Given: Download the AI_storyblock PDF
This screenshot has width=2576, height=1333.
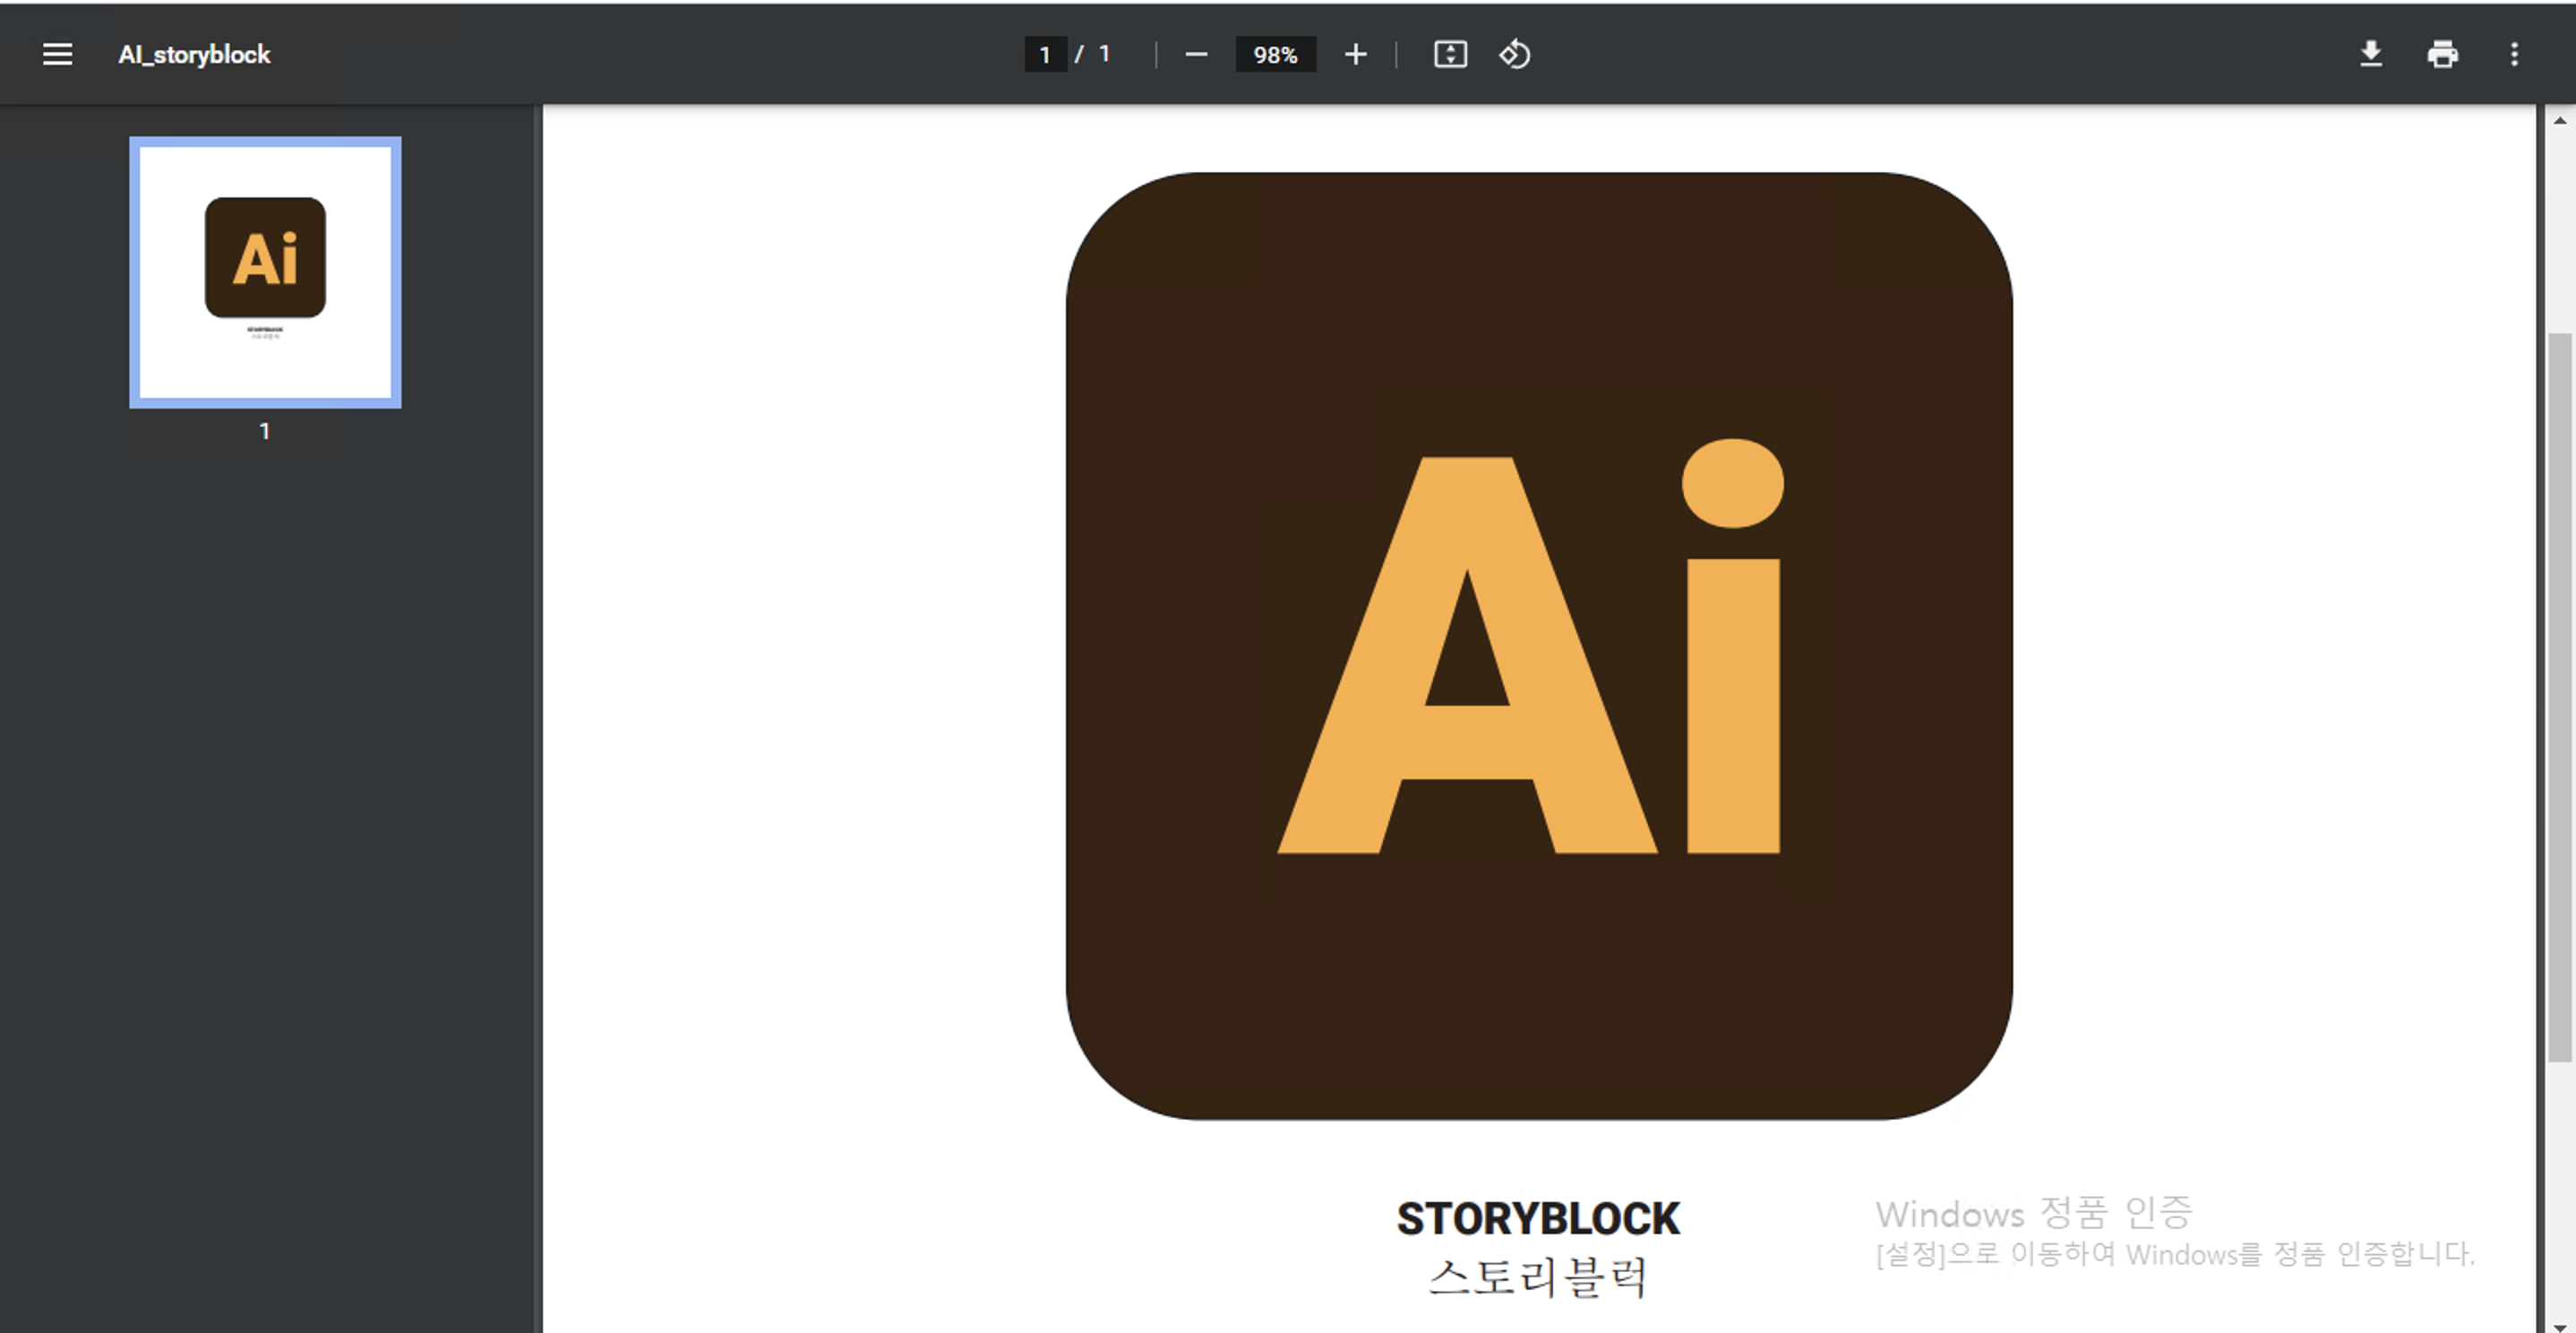Looking at the screenshot, I should (2370, 54).
